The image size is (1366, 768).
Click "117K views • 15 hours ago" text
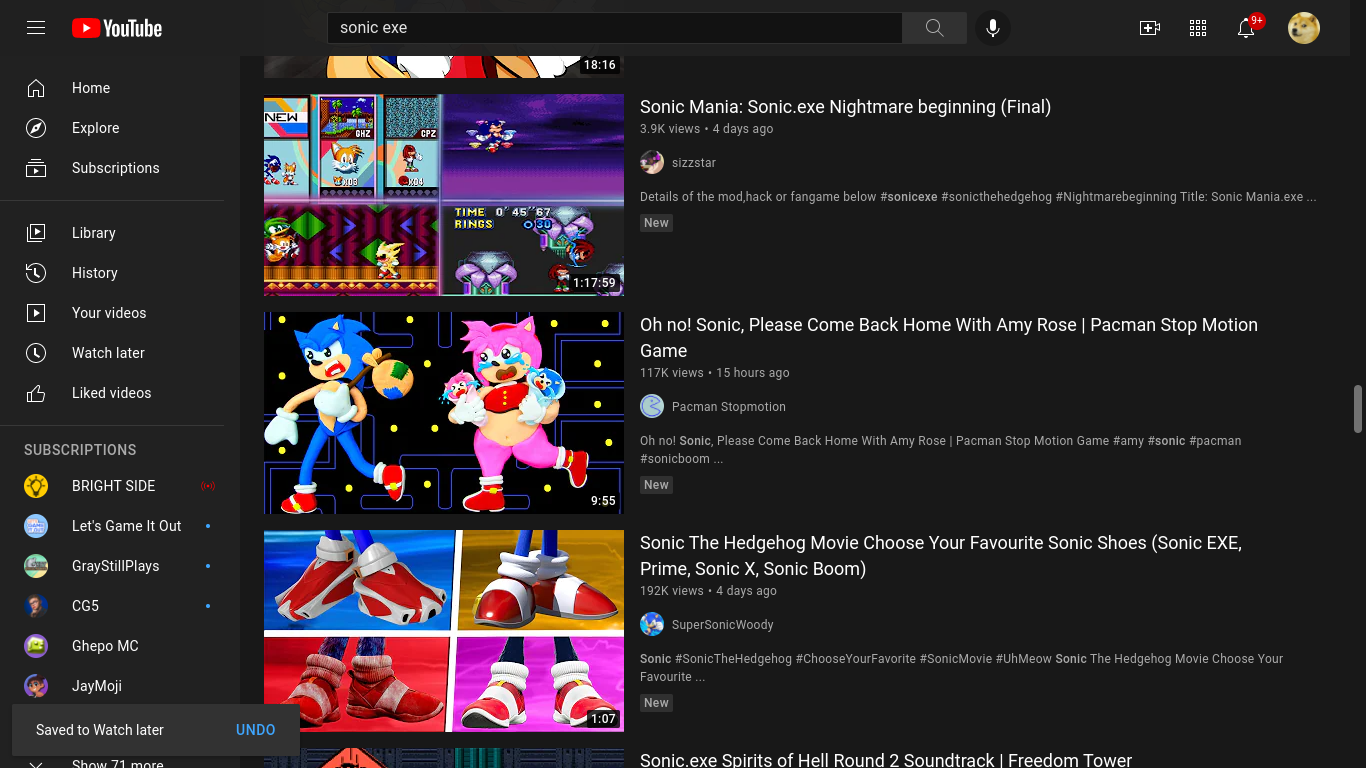click(x=715, y=373)
